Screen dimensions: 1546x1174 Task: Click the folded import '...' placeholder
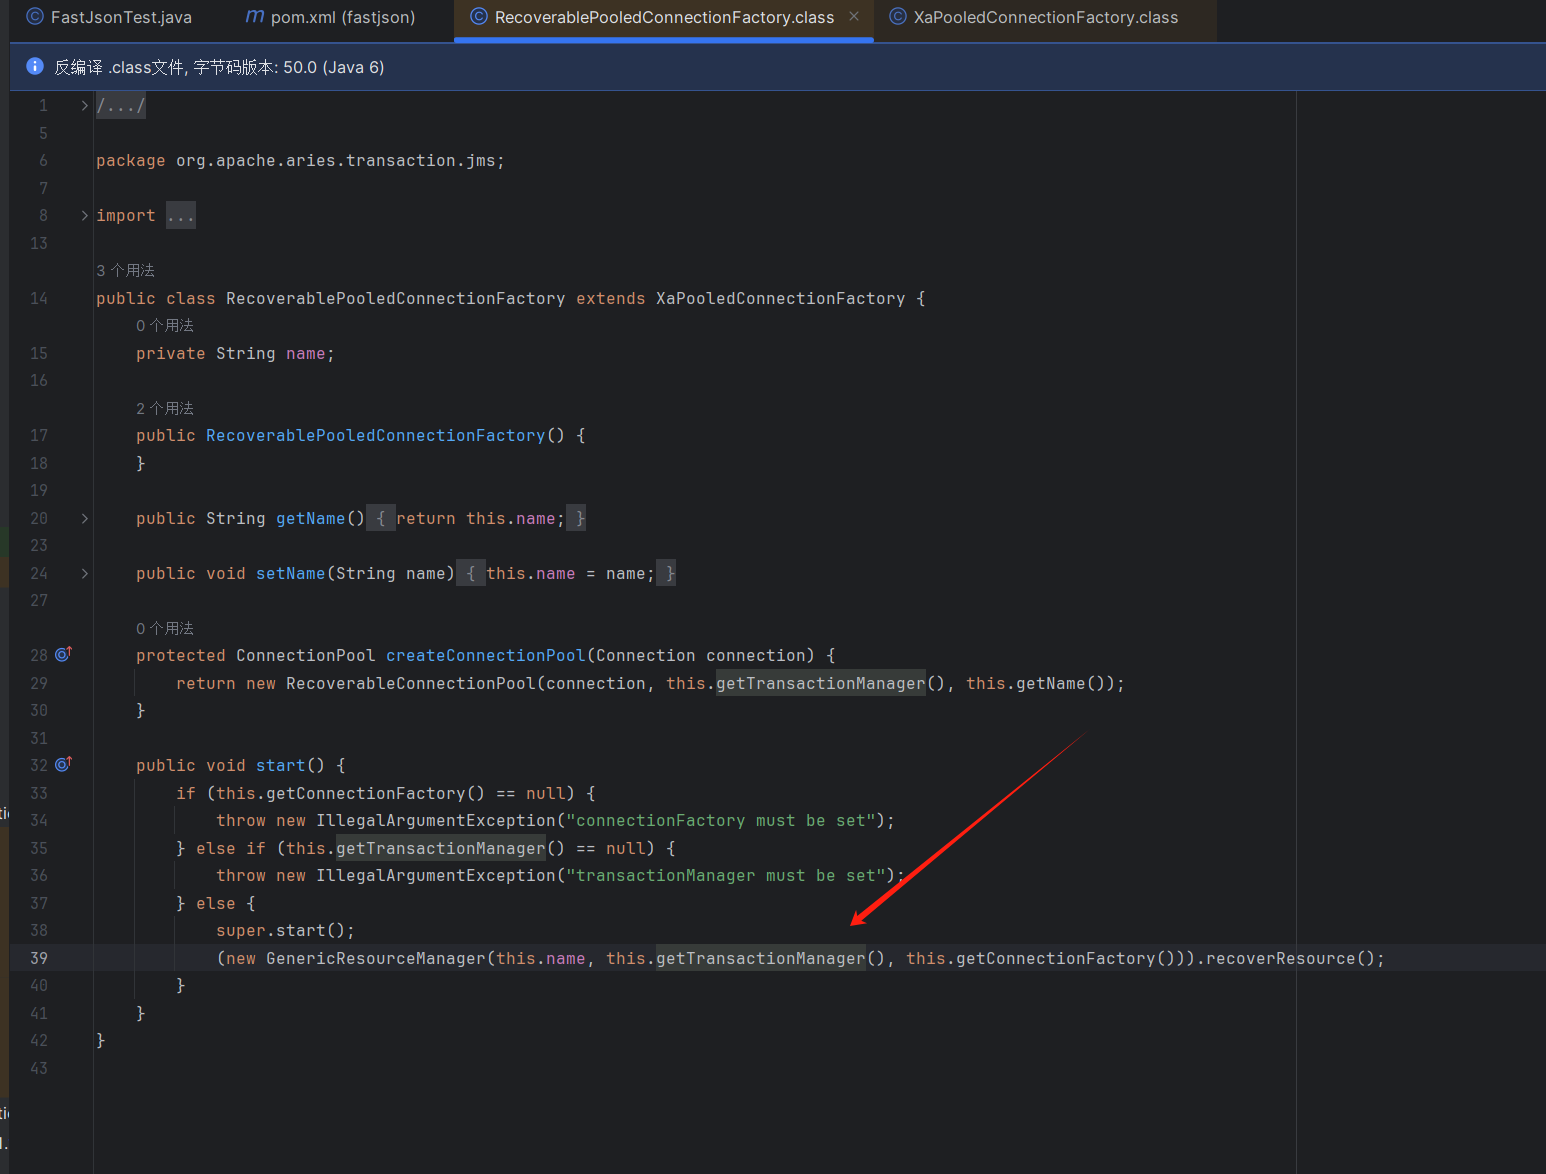click(181, 215)
